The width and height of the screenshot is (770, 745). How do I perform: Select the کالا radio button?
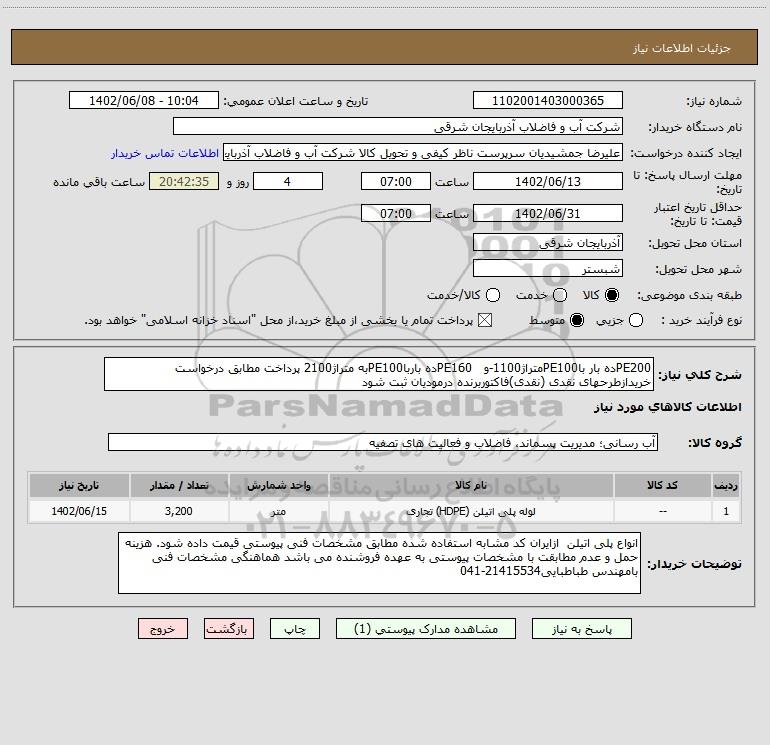[612, 295]
